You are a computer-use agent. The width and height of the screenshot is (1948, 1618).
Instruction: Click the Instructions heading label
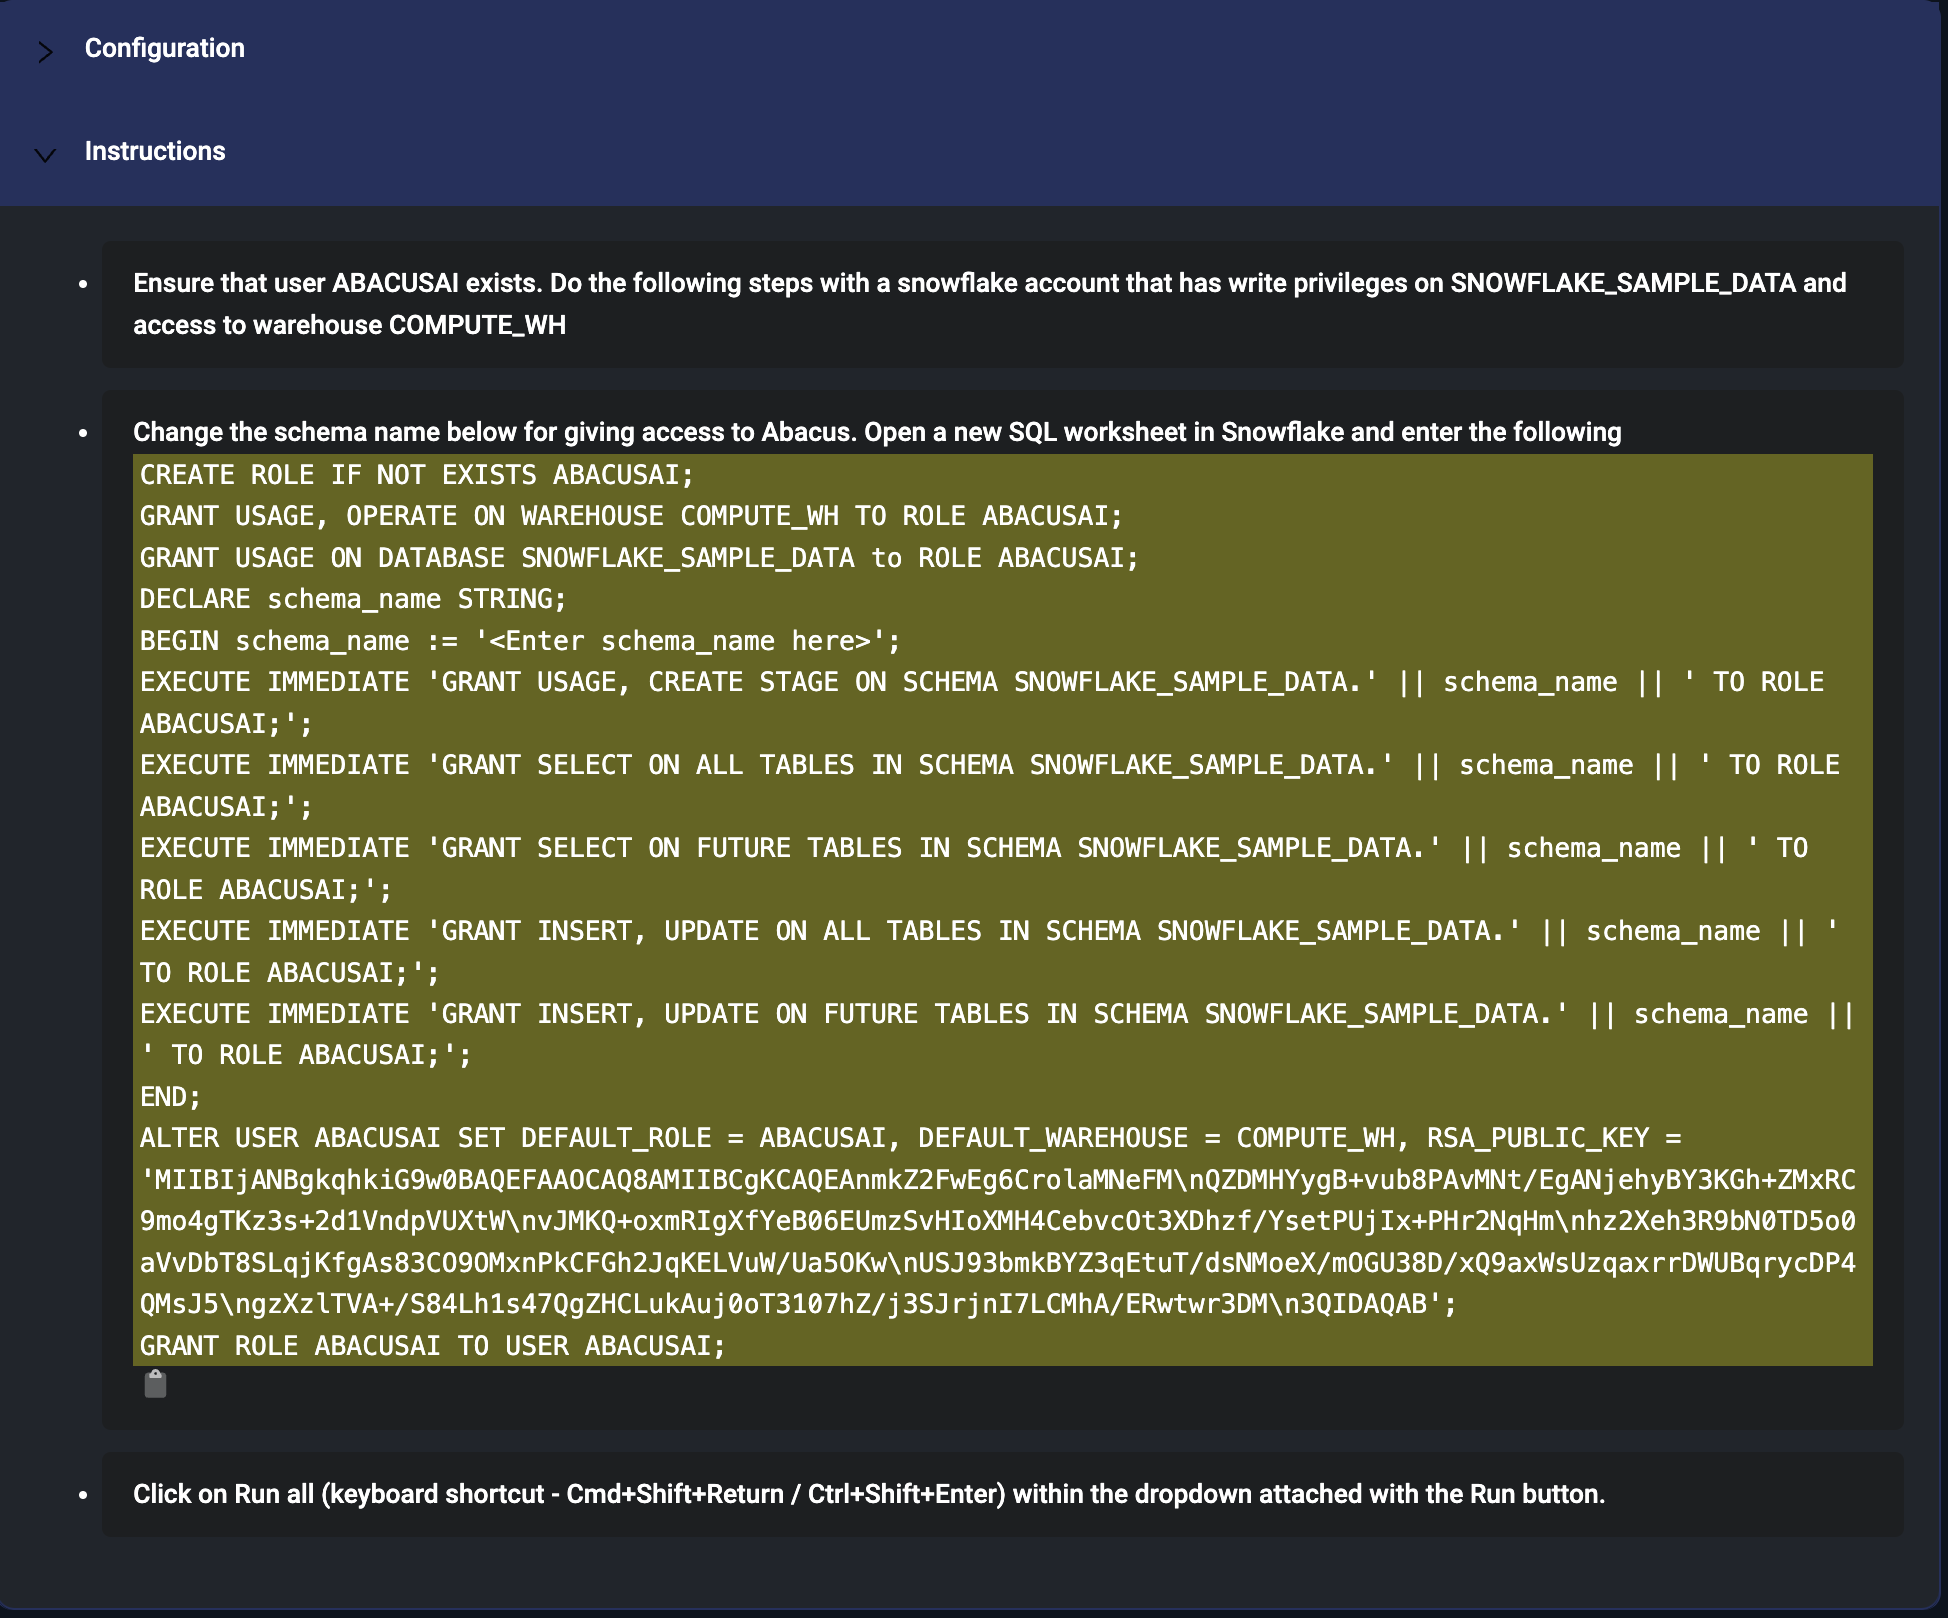click(x=155, y=151)
